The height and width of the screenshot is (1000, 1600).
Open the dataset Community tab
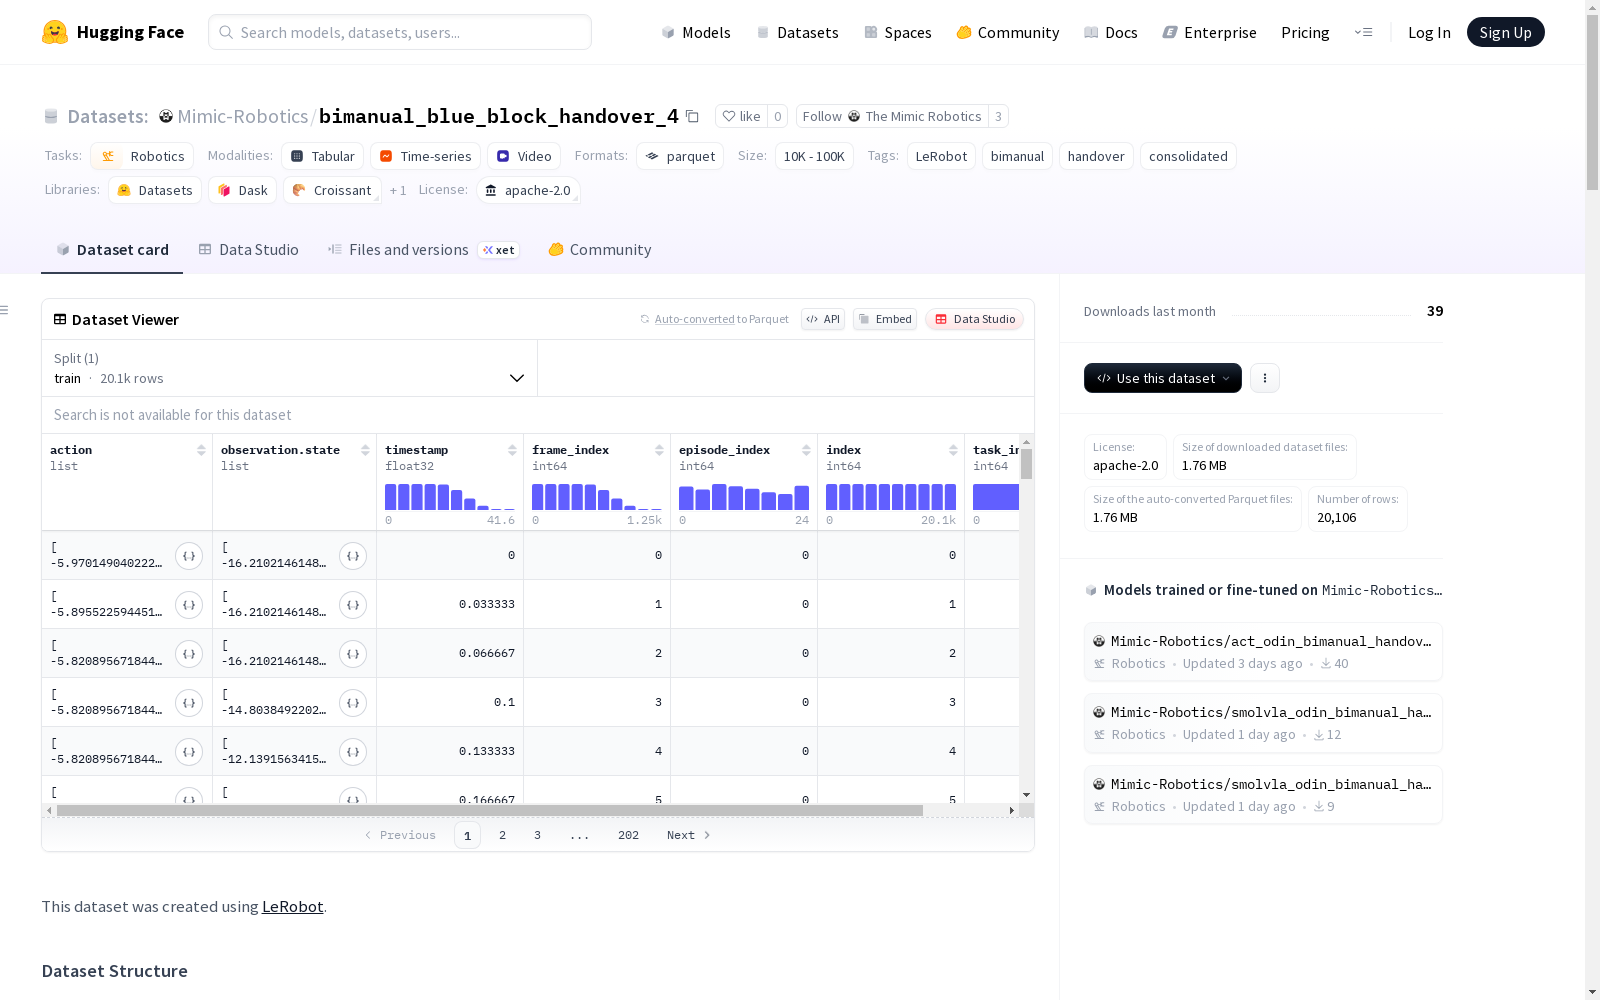(600, 250)
